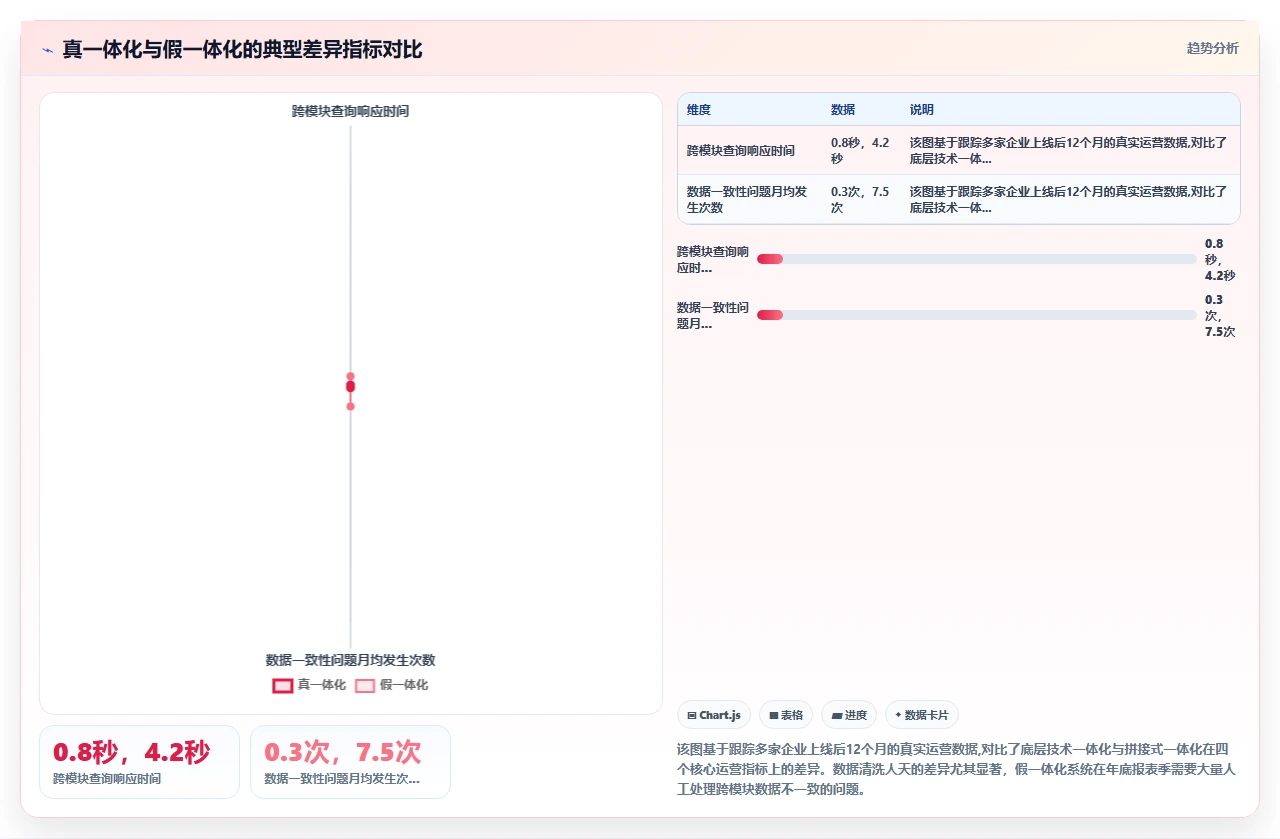Screen dimensions: 1280x839
Task: Click the 0.3次，7.5次 data card
Action: [350, 762]
